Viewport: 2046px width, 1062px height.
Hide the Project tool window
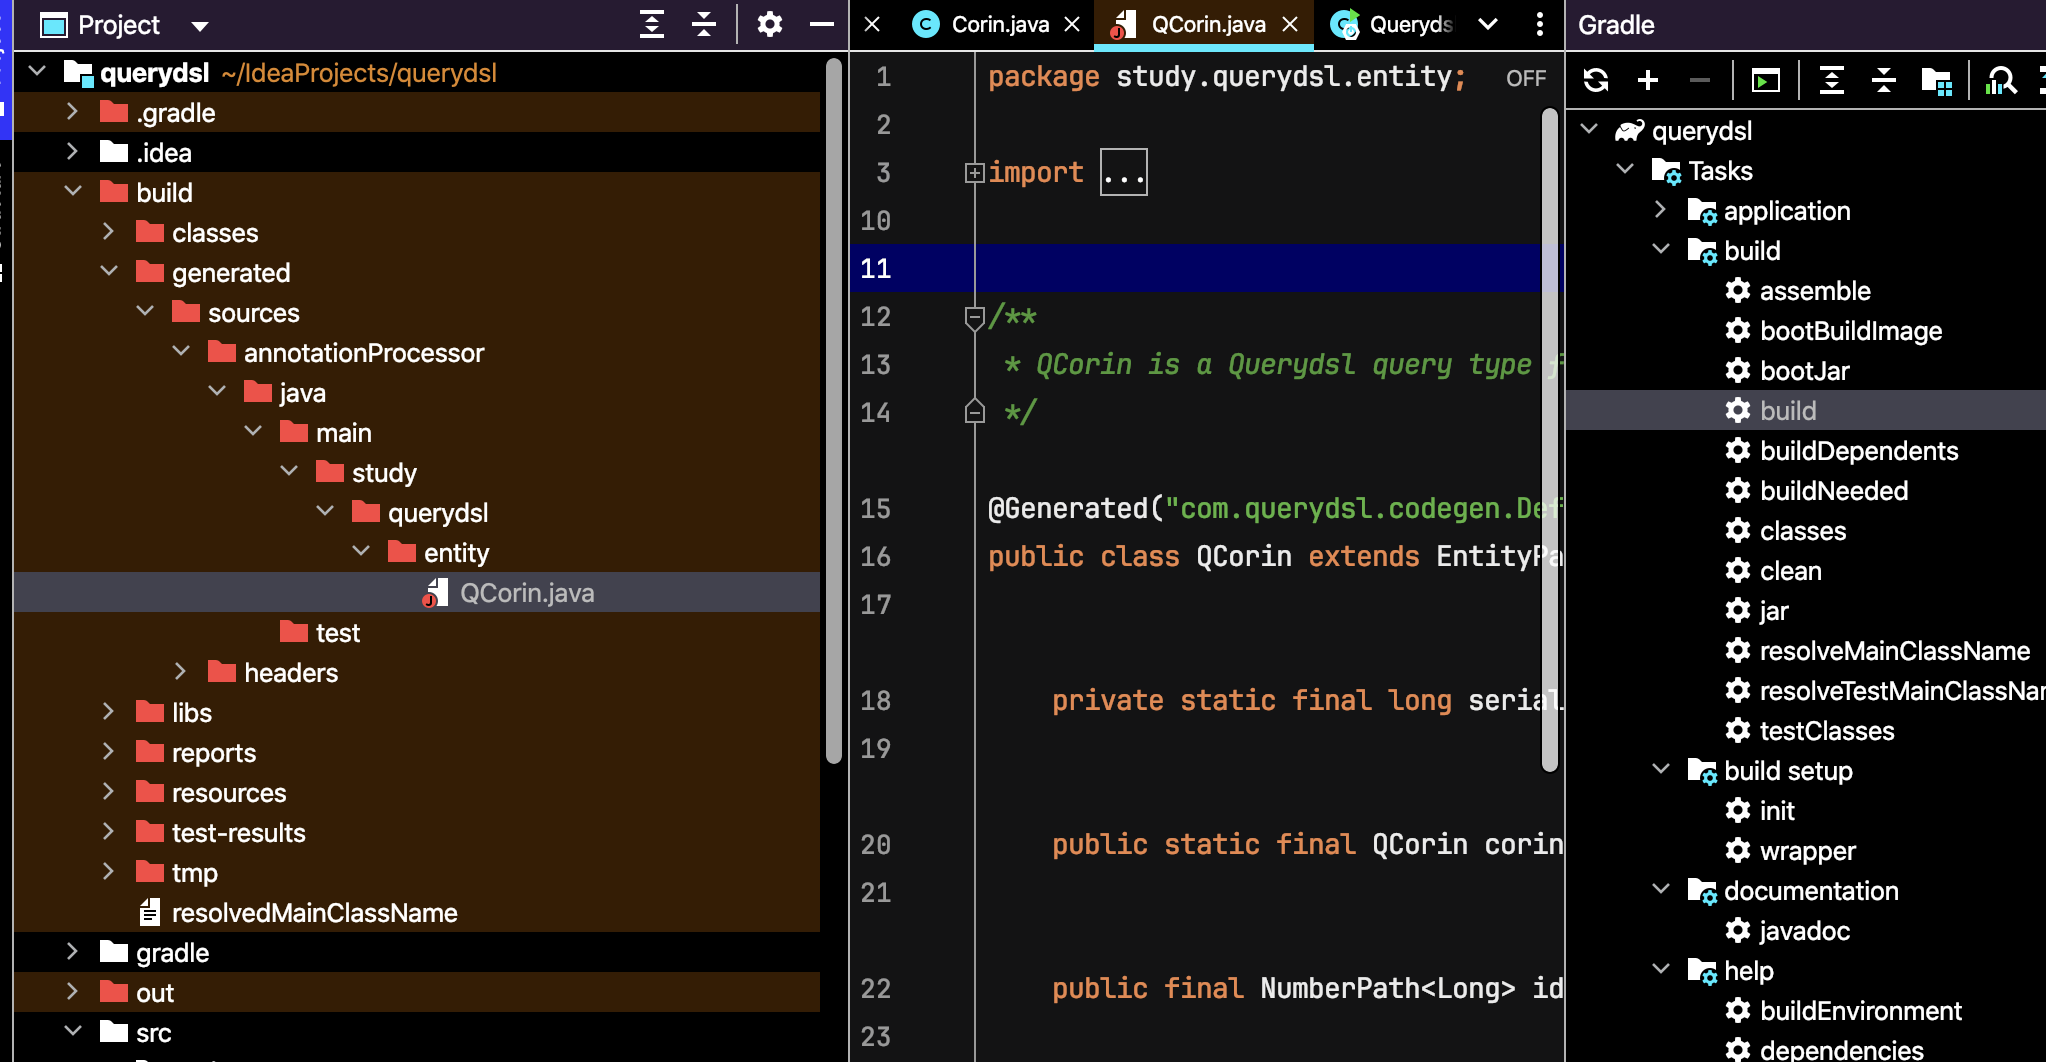pos(822,24)
